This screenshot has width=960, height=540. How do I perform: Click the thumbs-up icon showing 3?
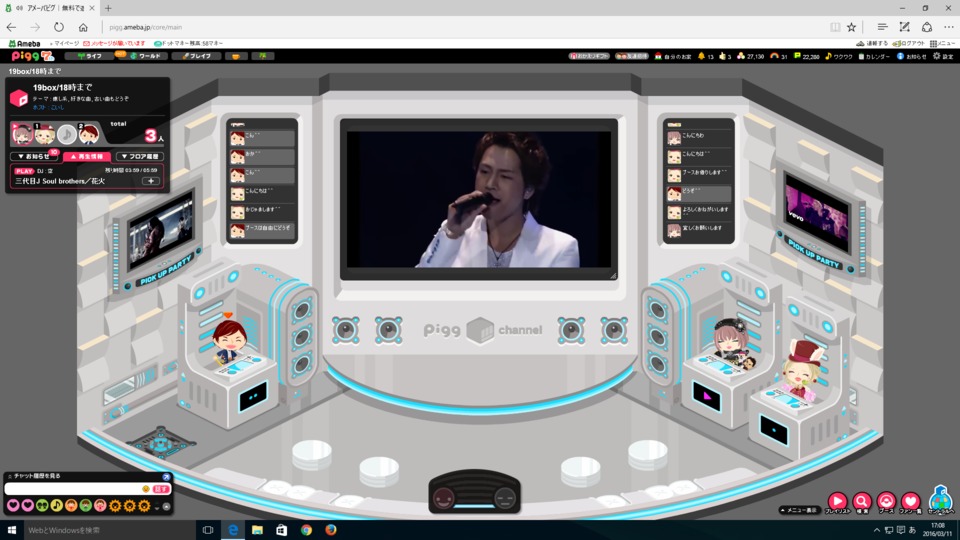click(722, 56)
